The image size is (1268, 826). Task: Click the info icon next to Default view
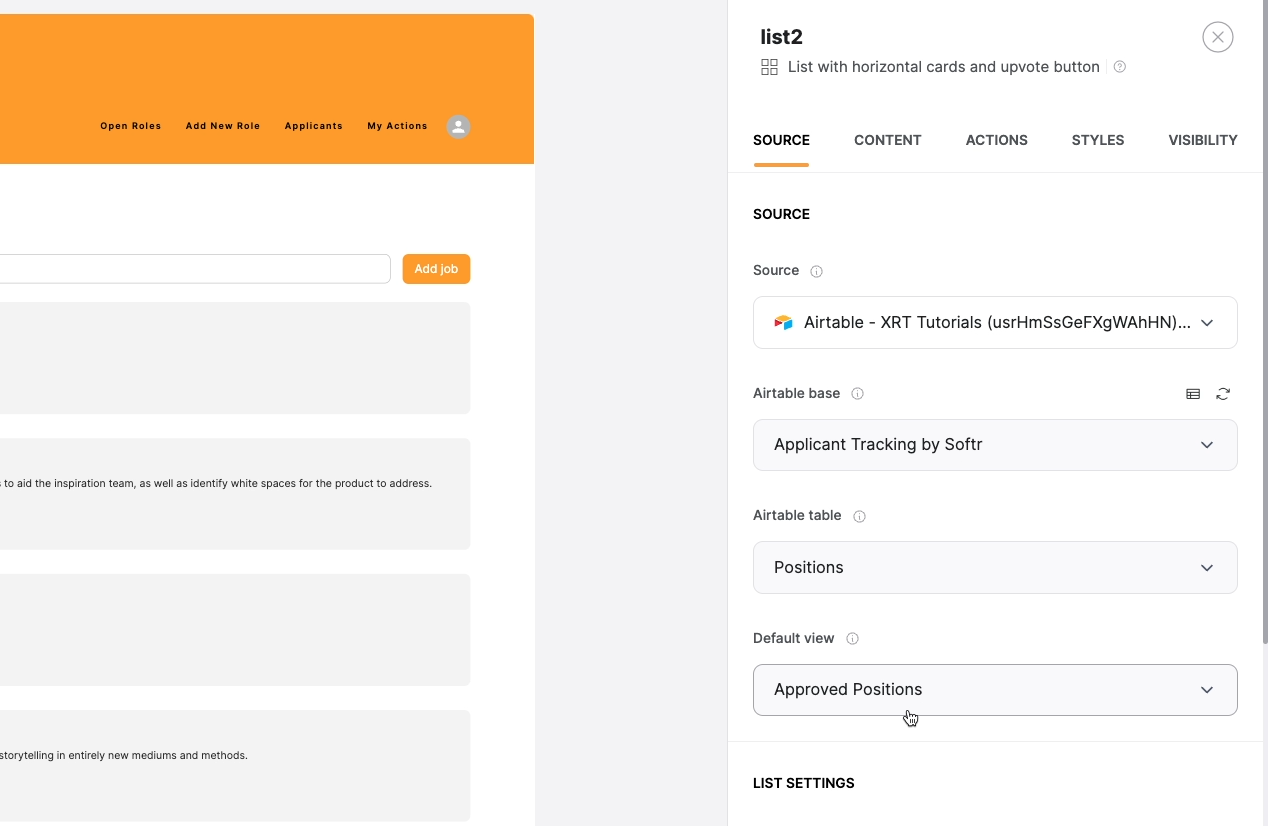click(x=853, y=639)
